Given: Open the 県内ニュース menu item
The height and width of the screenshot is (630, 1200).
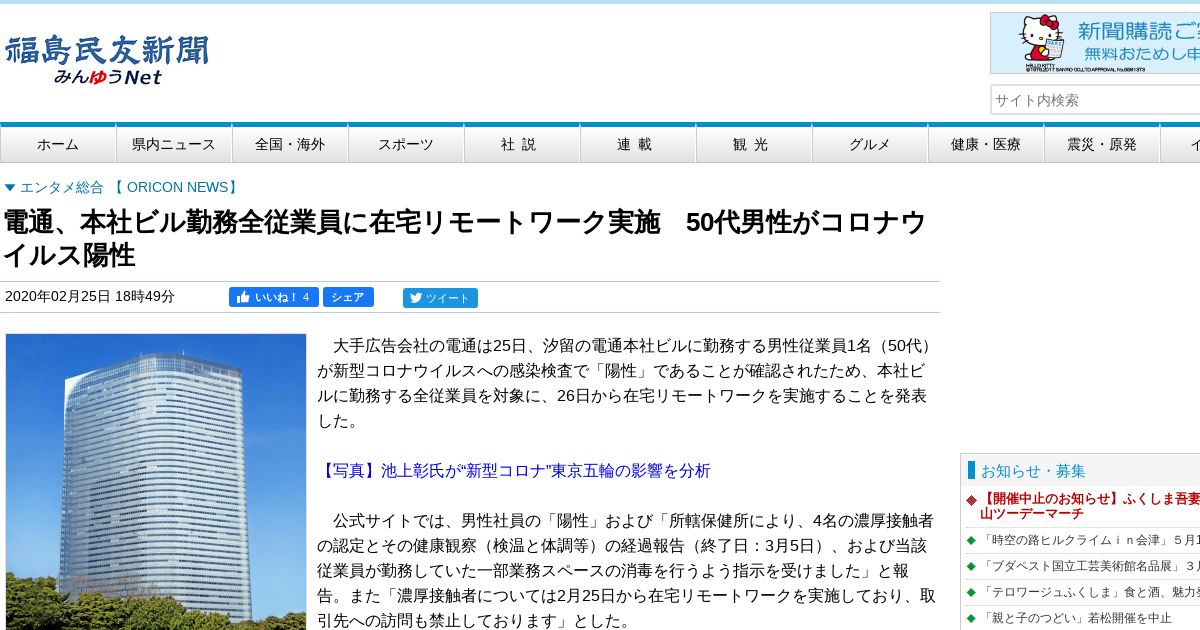Looking at the screenshot, I should tap(174, 144).
